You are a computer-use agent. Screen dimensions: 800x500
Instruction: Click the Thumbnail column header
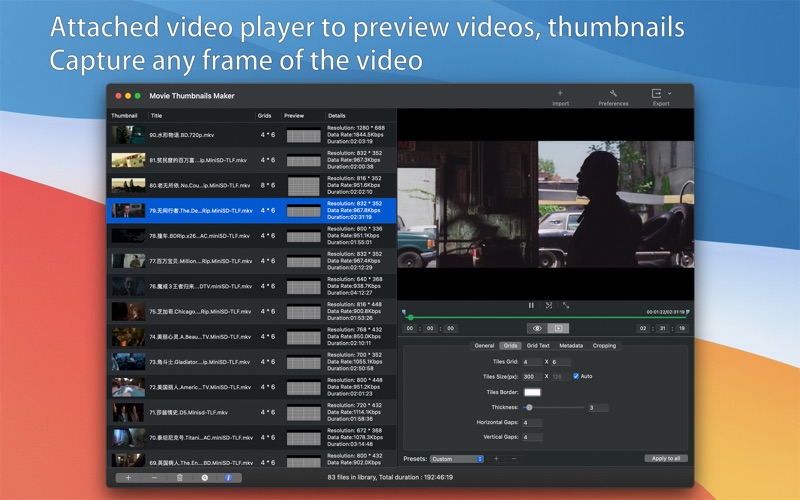click(x=124, y=116)
